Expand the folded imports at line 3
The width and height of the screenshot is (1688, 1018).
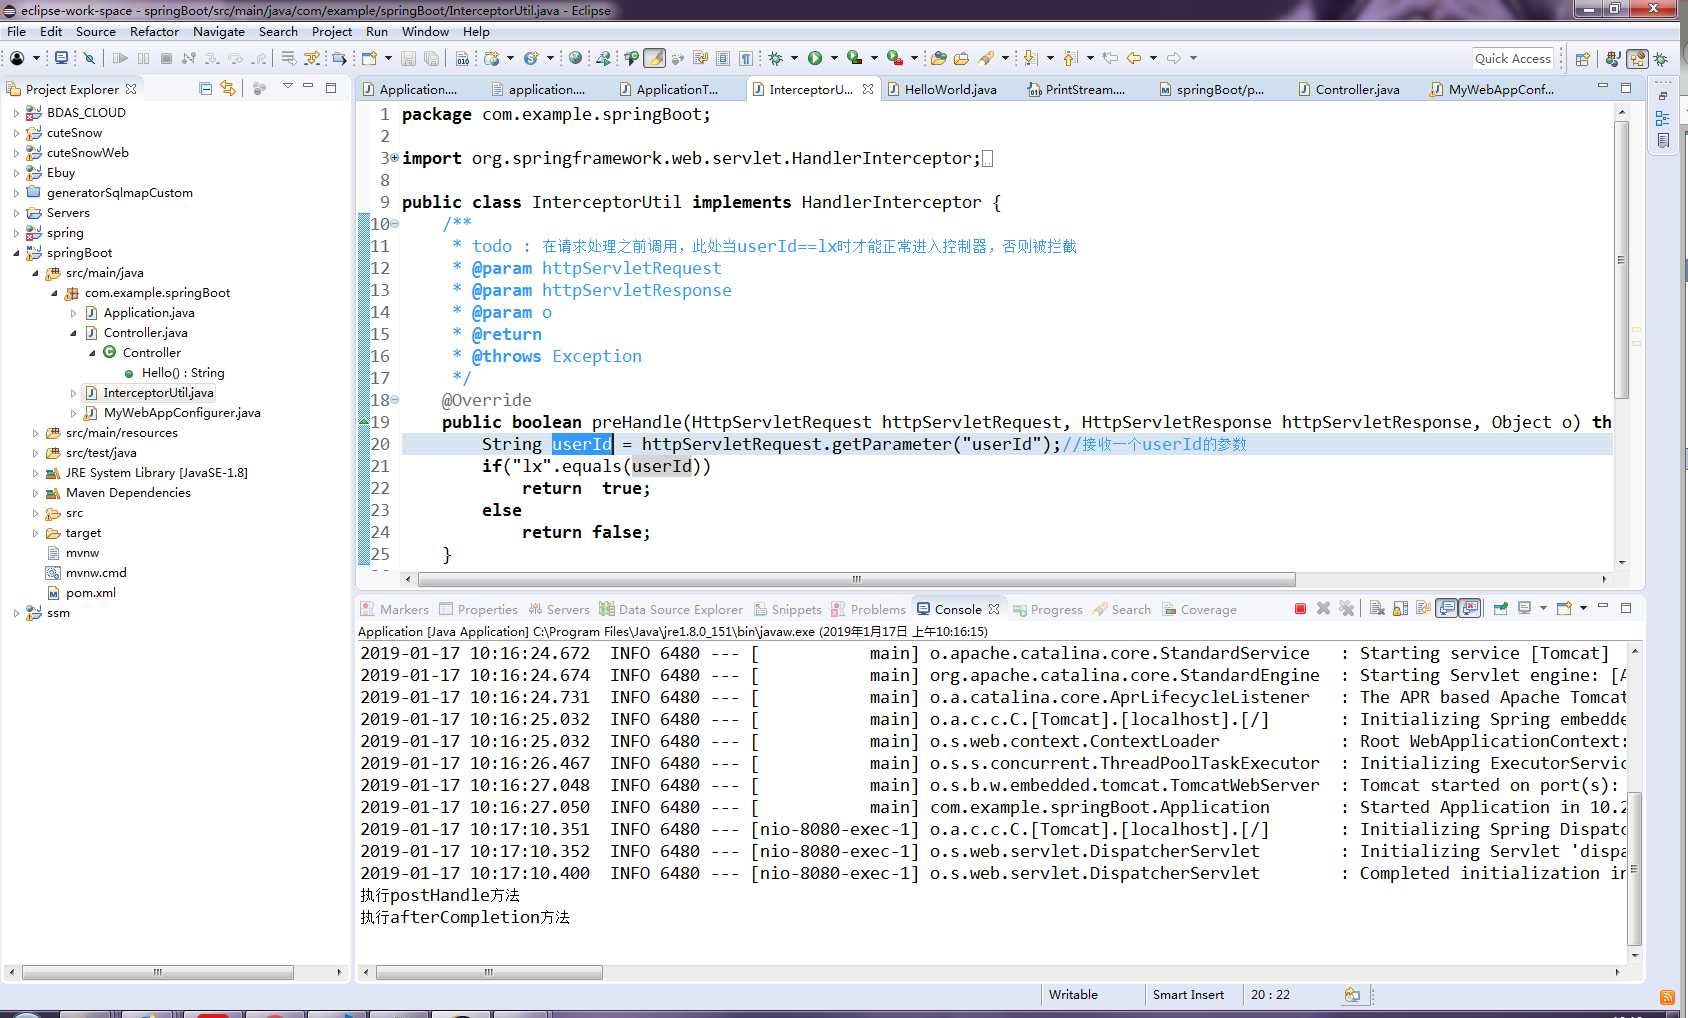click(x=394, y=158)
